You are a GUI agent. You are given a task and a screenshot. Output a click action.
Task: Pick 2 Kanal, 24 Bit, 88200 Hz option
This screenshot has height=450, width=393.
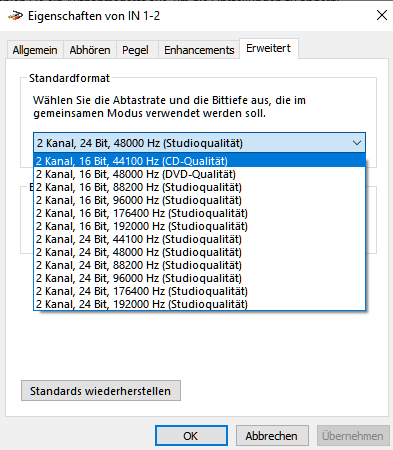click(x=199, y=265)
